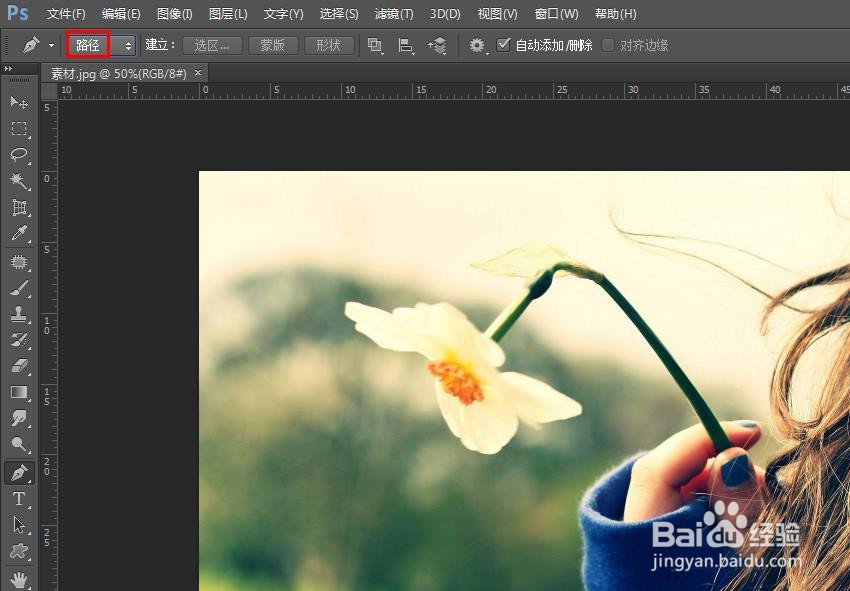
Task: Open the 帮助(H) menu
Action: [x=615, y=14]
